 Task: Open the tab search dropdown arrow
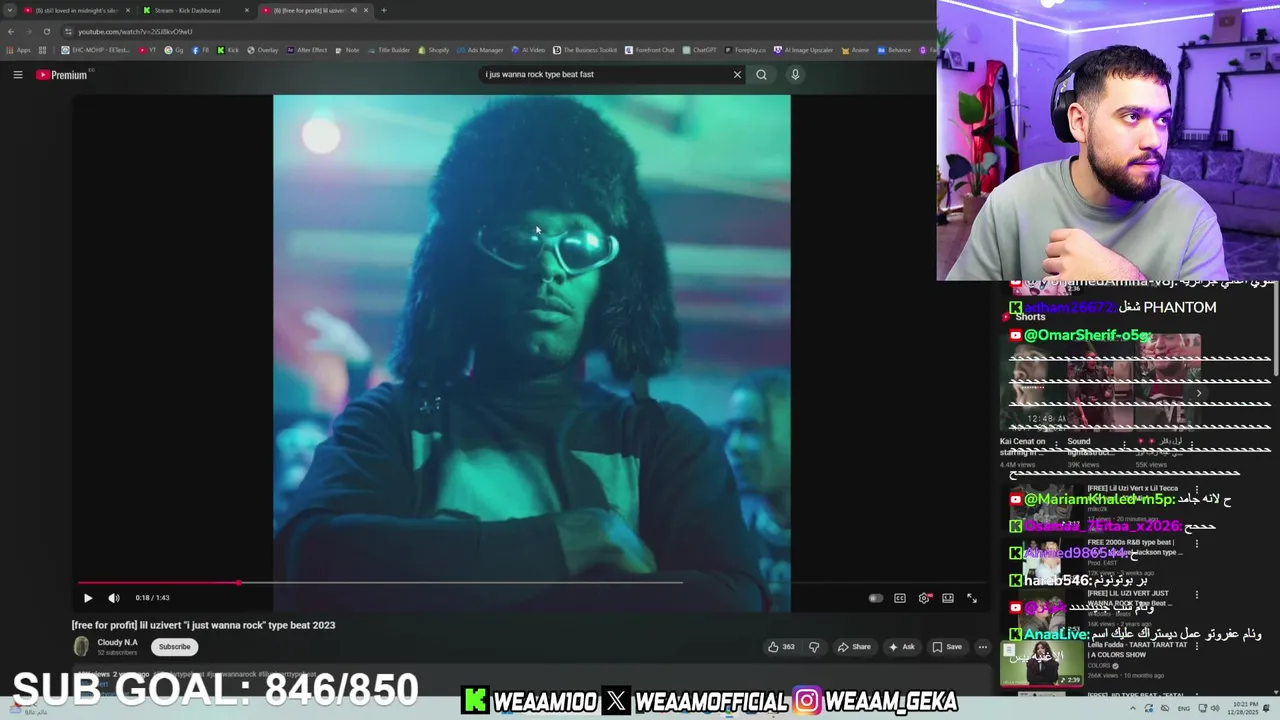pos(10,10)
